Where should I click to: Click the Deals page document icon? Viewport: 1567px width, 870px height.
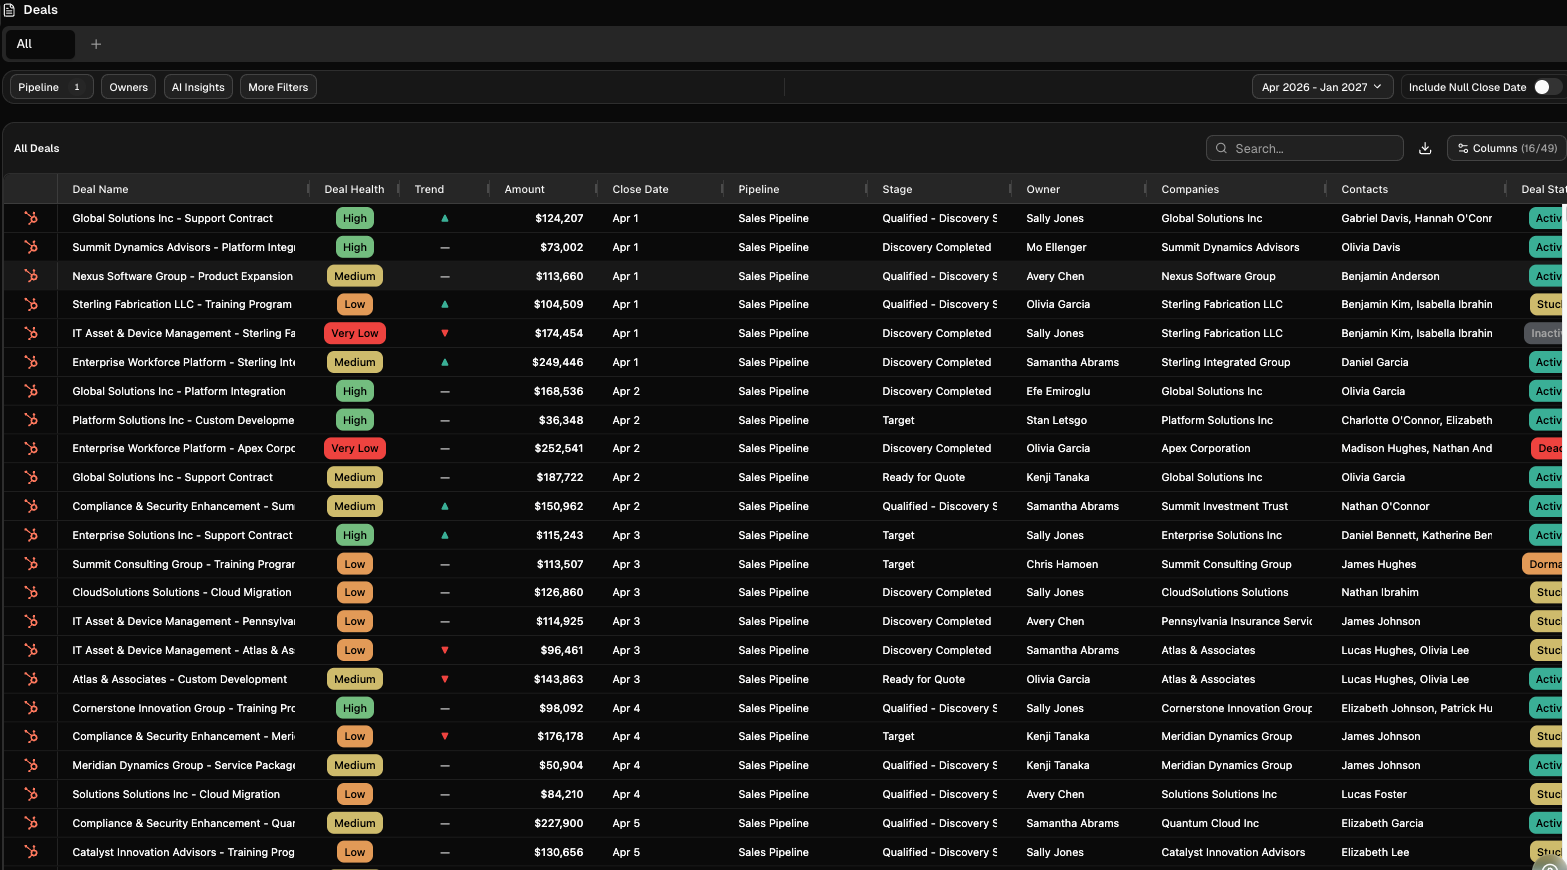9,10
